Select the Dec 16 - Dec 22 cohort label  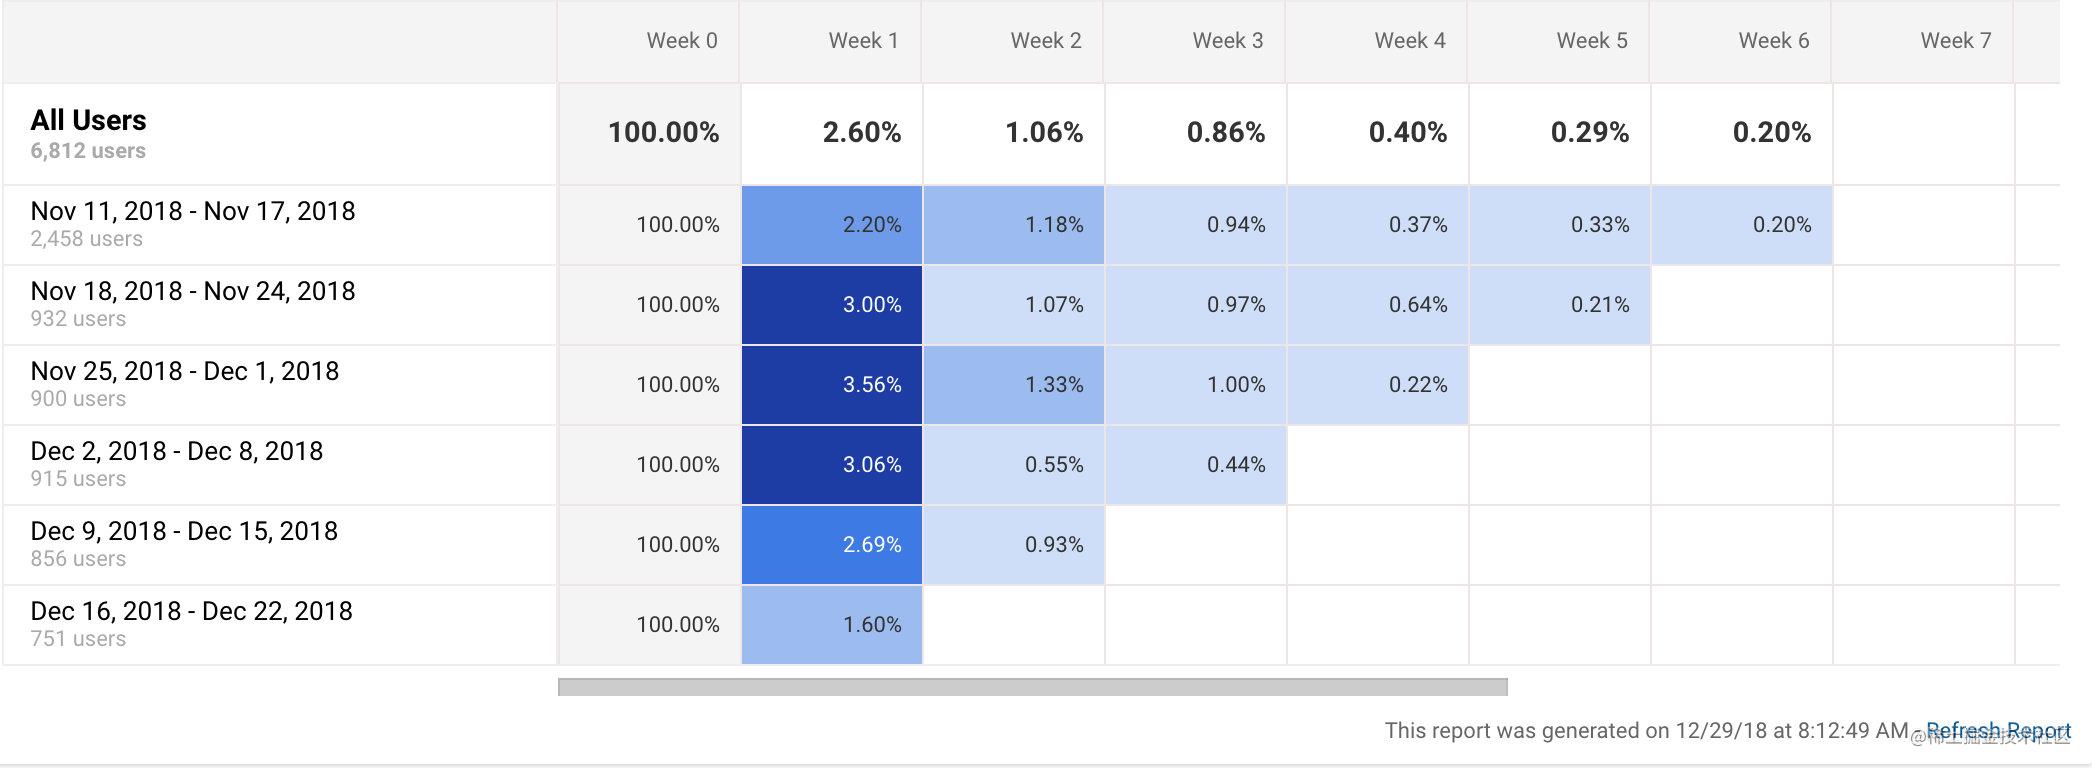(x=190, y=610)
